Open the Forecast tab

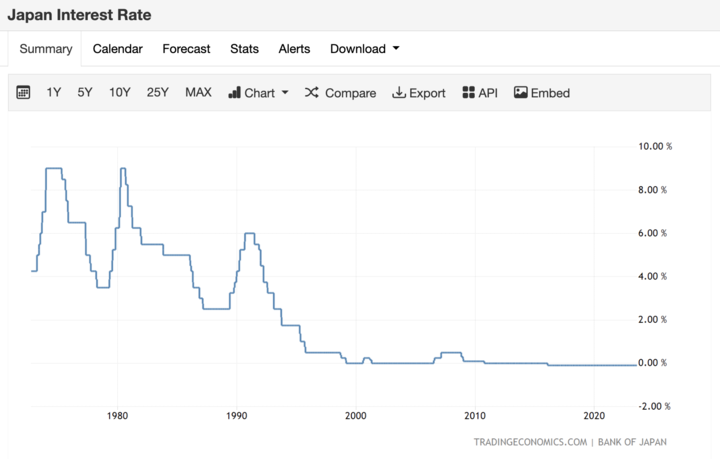(186, 49)
